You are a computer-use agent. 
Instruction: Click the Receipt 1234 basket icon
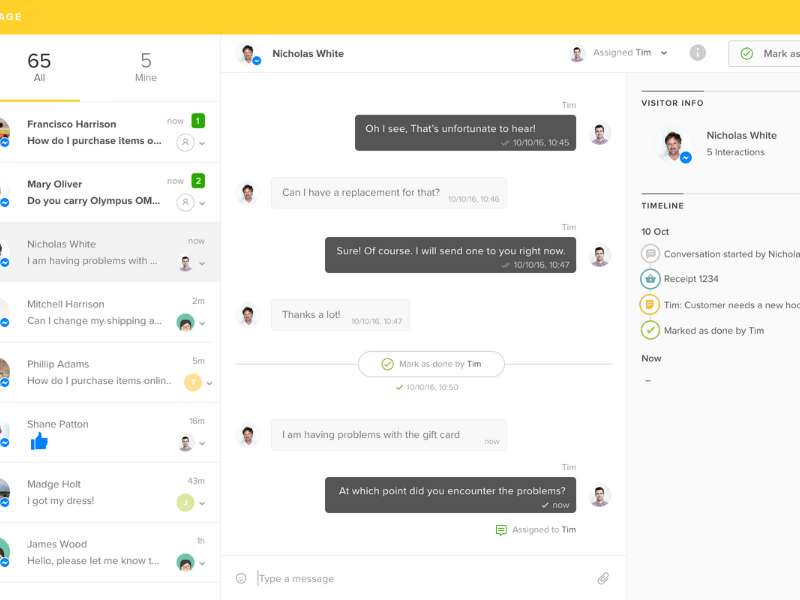[650, 279]
